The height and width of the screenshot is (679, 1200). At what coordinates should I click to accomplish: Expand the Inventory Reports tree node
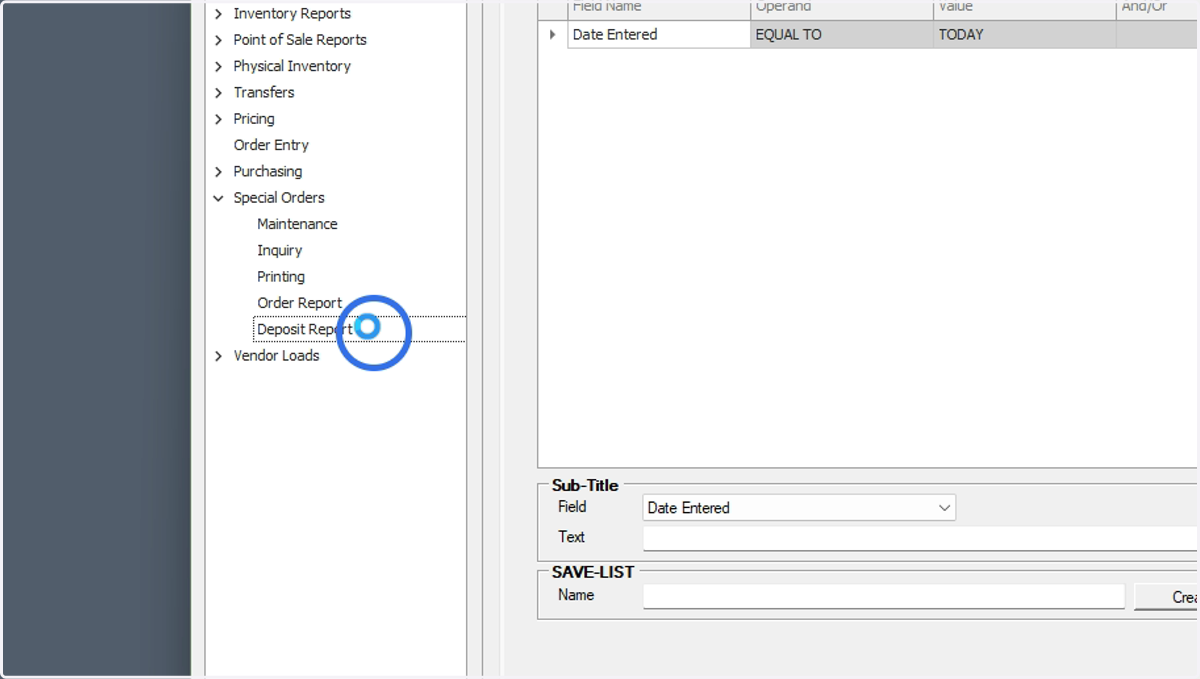pos(218,14)
